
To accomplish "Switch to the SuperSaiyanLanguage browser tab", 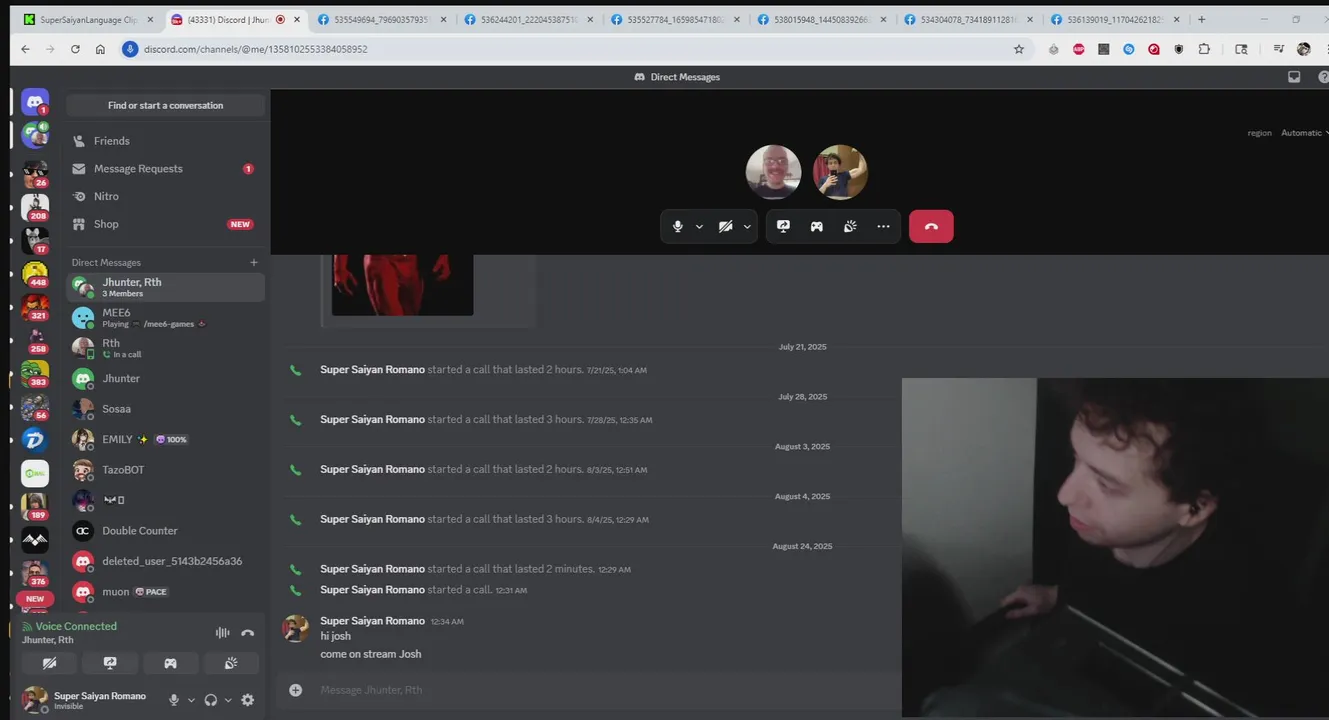I will pyautogui.click(x=86, y=19).
